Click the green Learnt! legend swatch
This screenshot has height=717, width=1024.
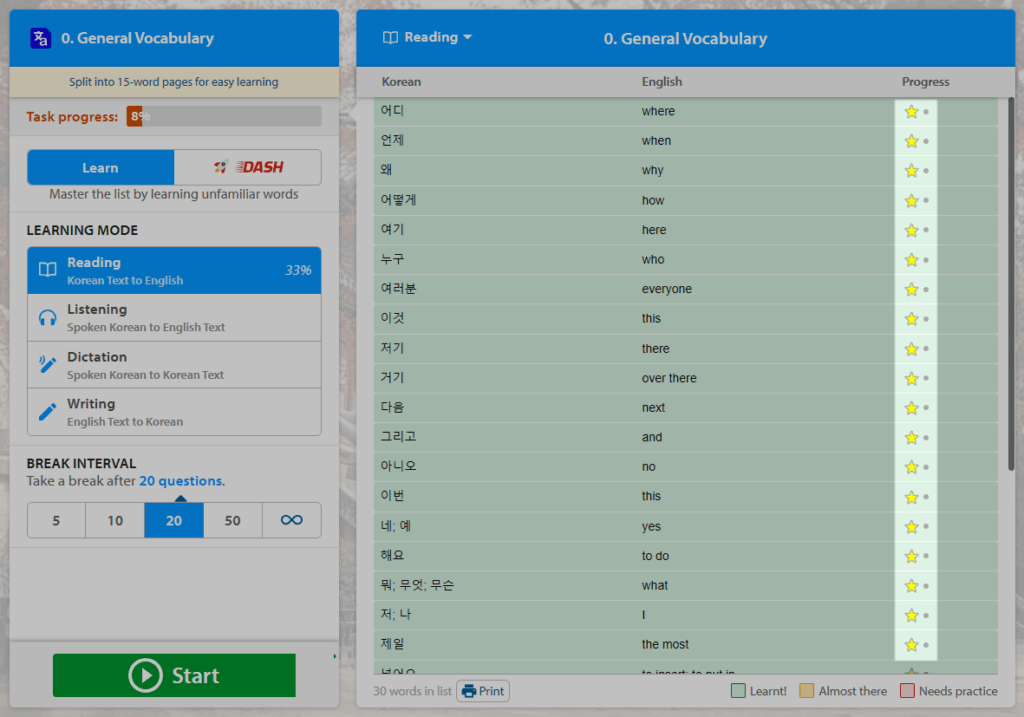(x=738, y=691)
